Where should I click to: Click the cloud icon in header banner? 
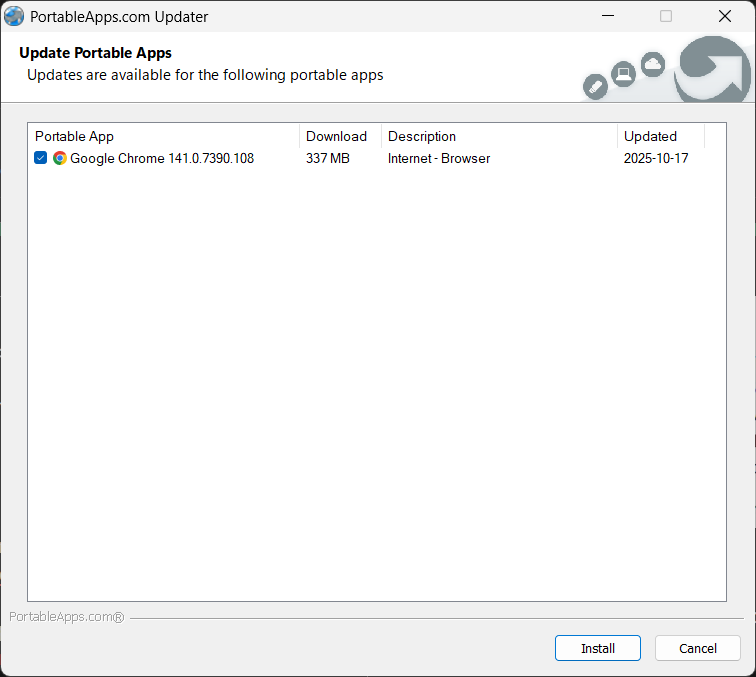[x=653, y=64]
